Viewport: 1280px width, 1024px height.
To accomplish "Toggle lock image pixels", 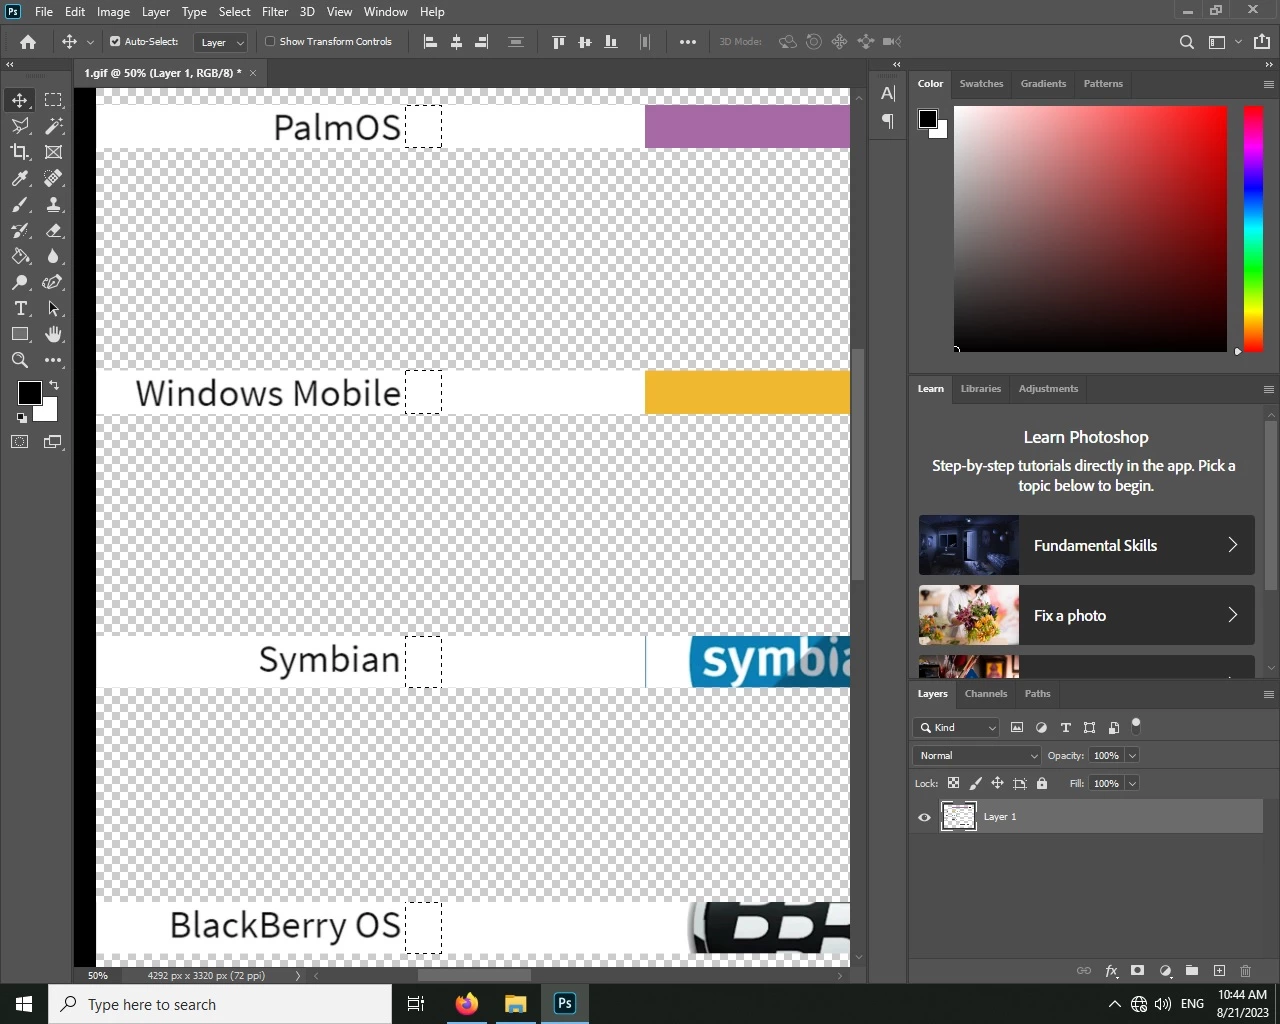I will (976, 784).
